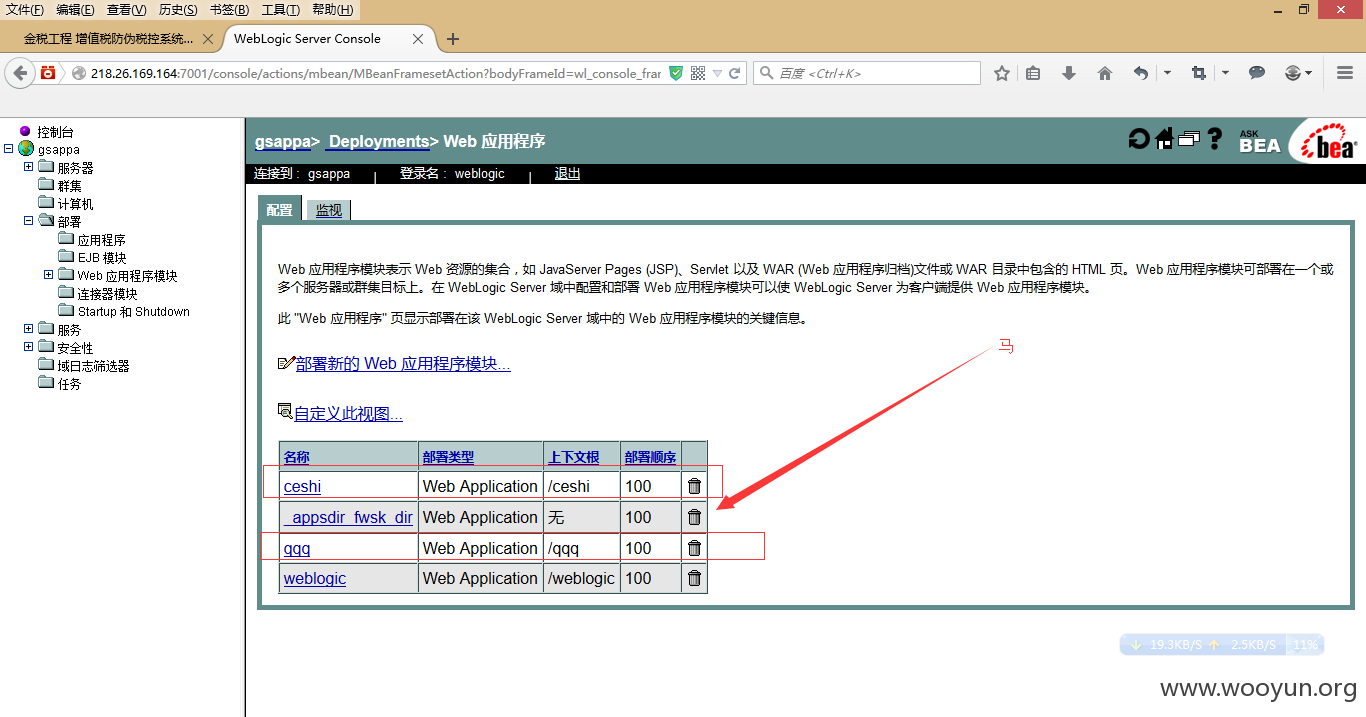Open dropdown arrow beside screenshot crop icon
Image resolution: width=1366 pixels, height=717 pixels.
coord(1225,73)
